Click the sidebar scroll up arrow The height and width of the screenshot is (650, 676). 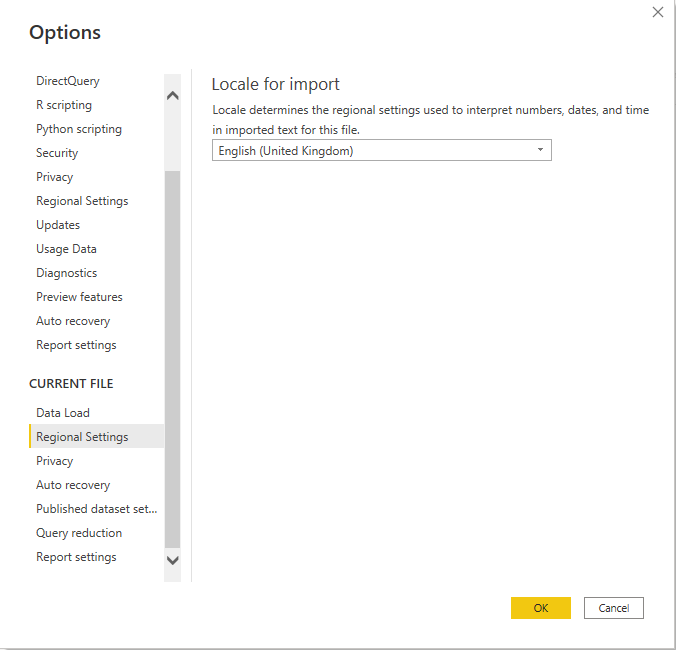(172, 95)
